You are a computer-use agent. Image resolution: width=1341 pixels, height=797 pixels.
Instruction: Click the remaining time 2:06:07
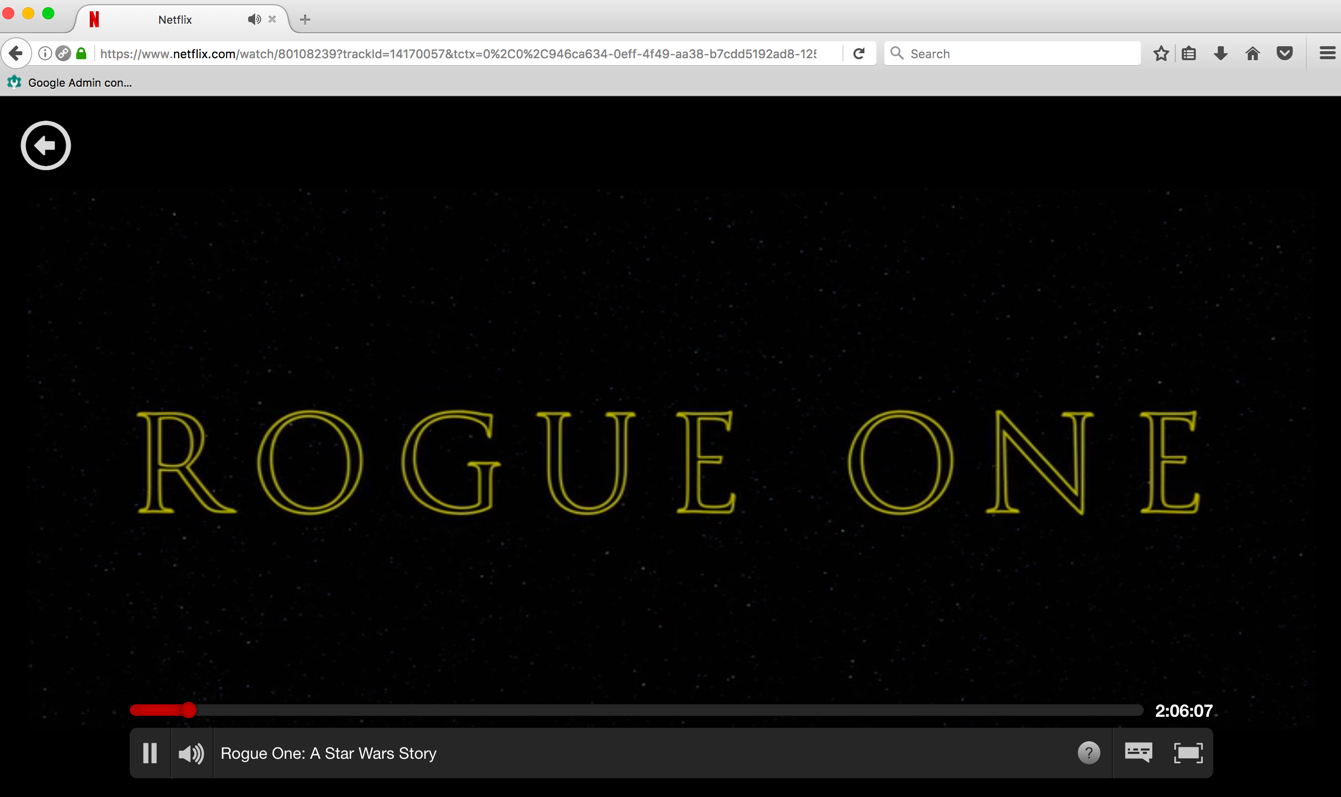(x=1184, y=711)
